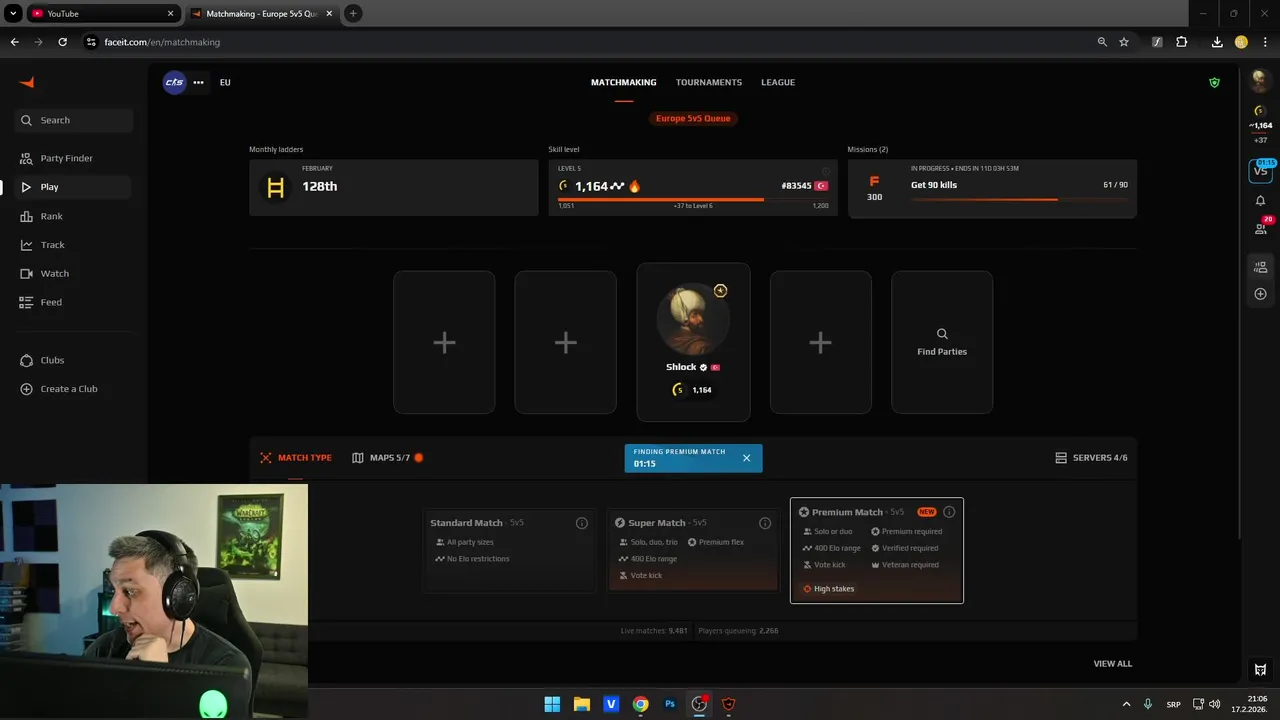Click the skill level Elo progress bar
Image resolution: width=1280 pixels, height=720 pixels.
pos(693,199)
